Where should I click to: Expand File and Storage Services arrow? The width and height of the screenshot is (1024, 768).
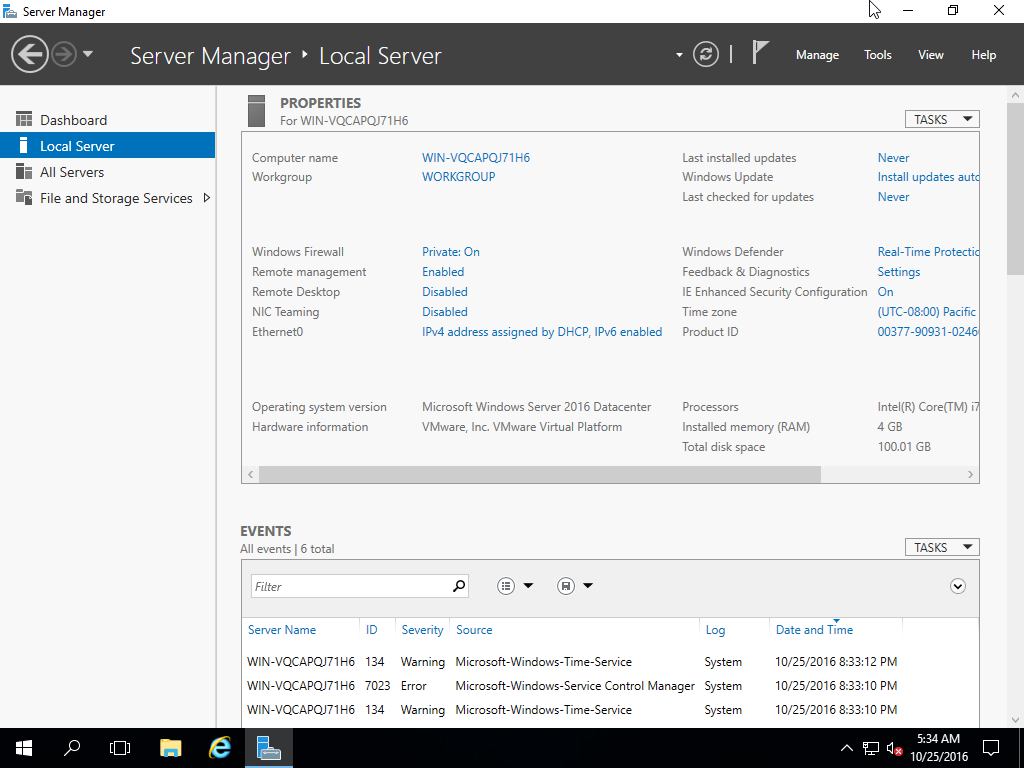[x=206, y=197]
